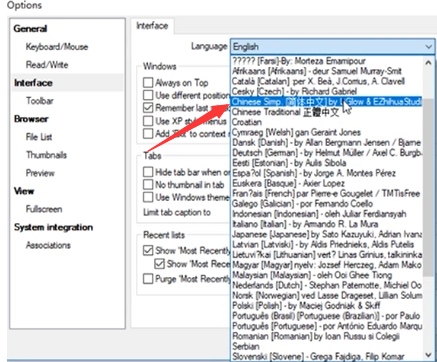Viewport: 437px width, 362px height.
Task: Choose Lithuanian language entry
Action: pos(327,255)
